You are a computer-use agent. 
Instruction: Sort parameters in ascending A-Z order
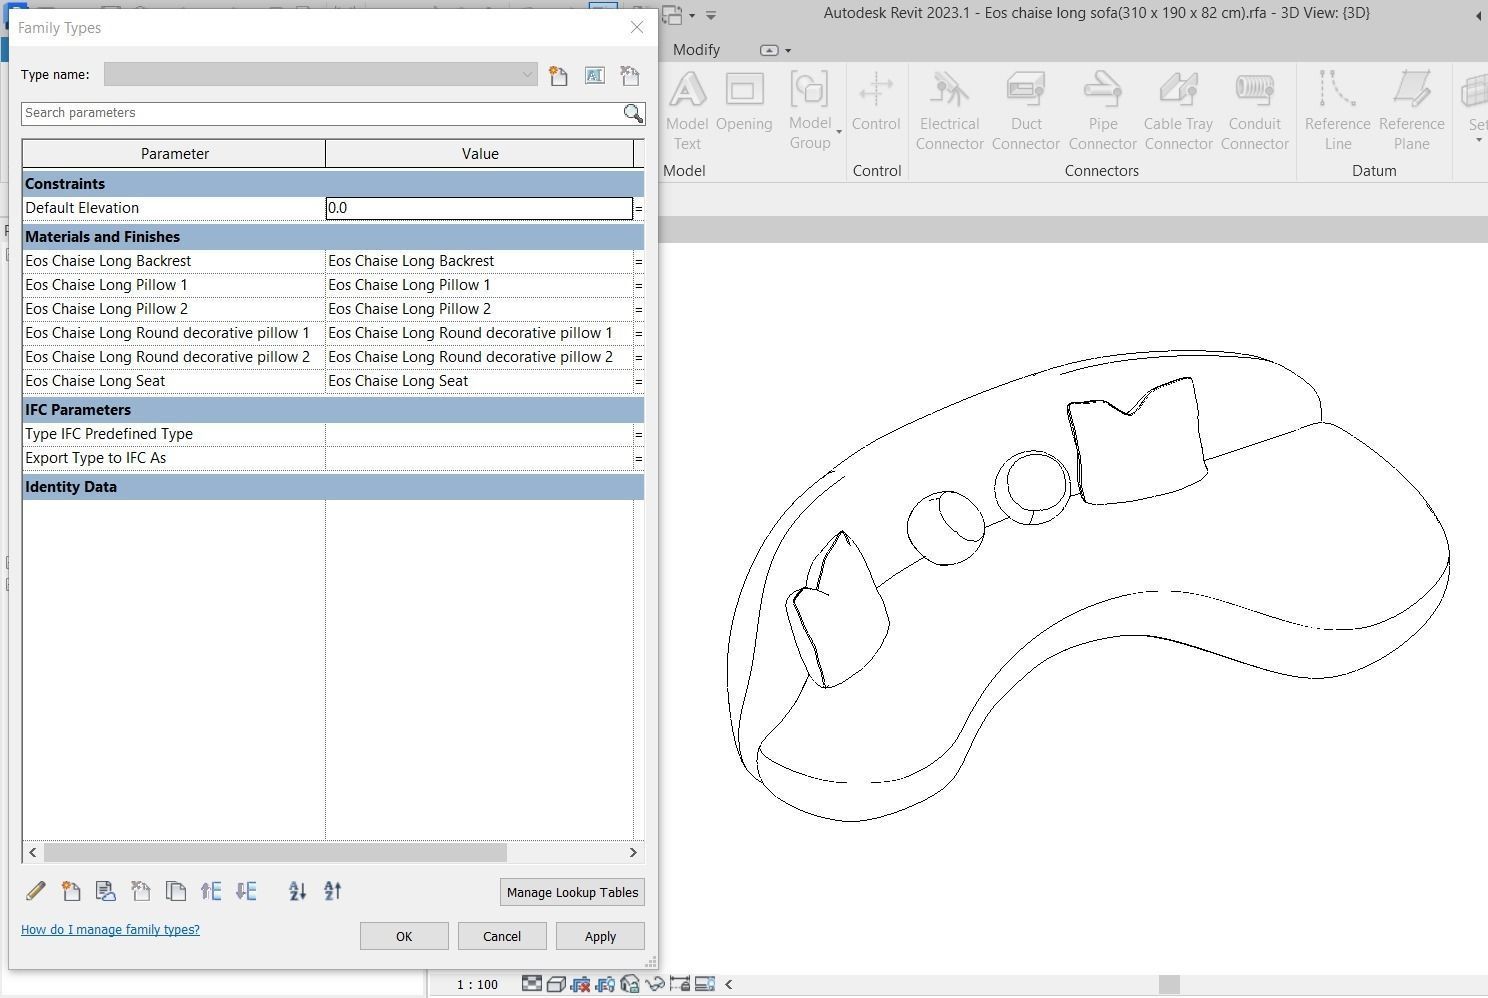coord(297,891)
